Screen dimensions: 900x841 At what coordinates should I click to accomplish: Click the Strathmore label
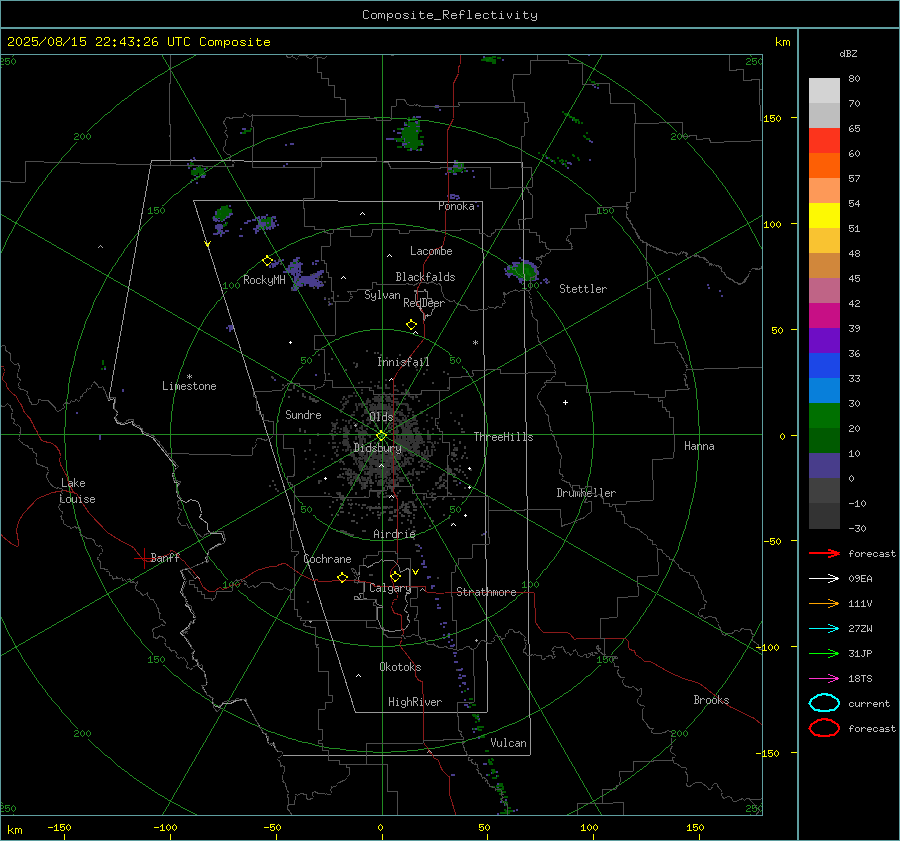click(486, 592)
